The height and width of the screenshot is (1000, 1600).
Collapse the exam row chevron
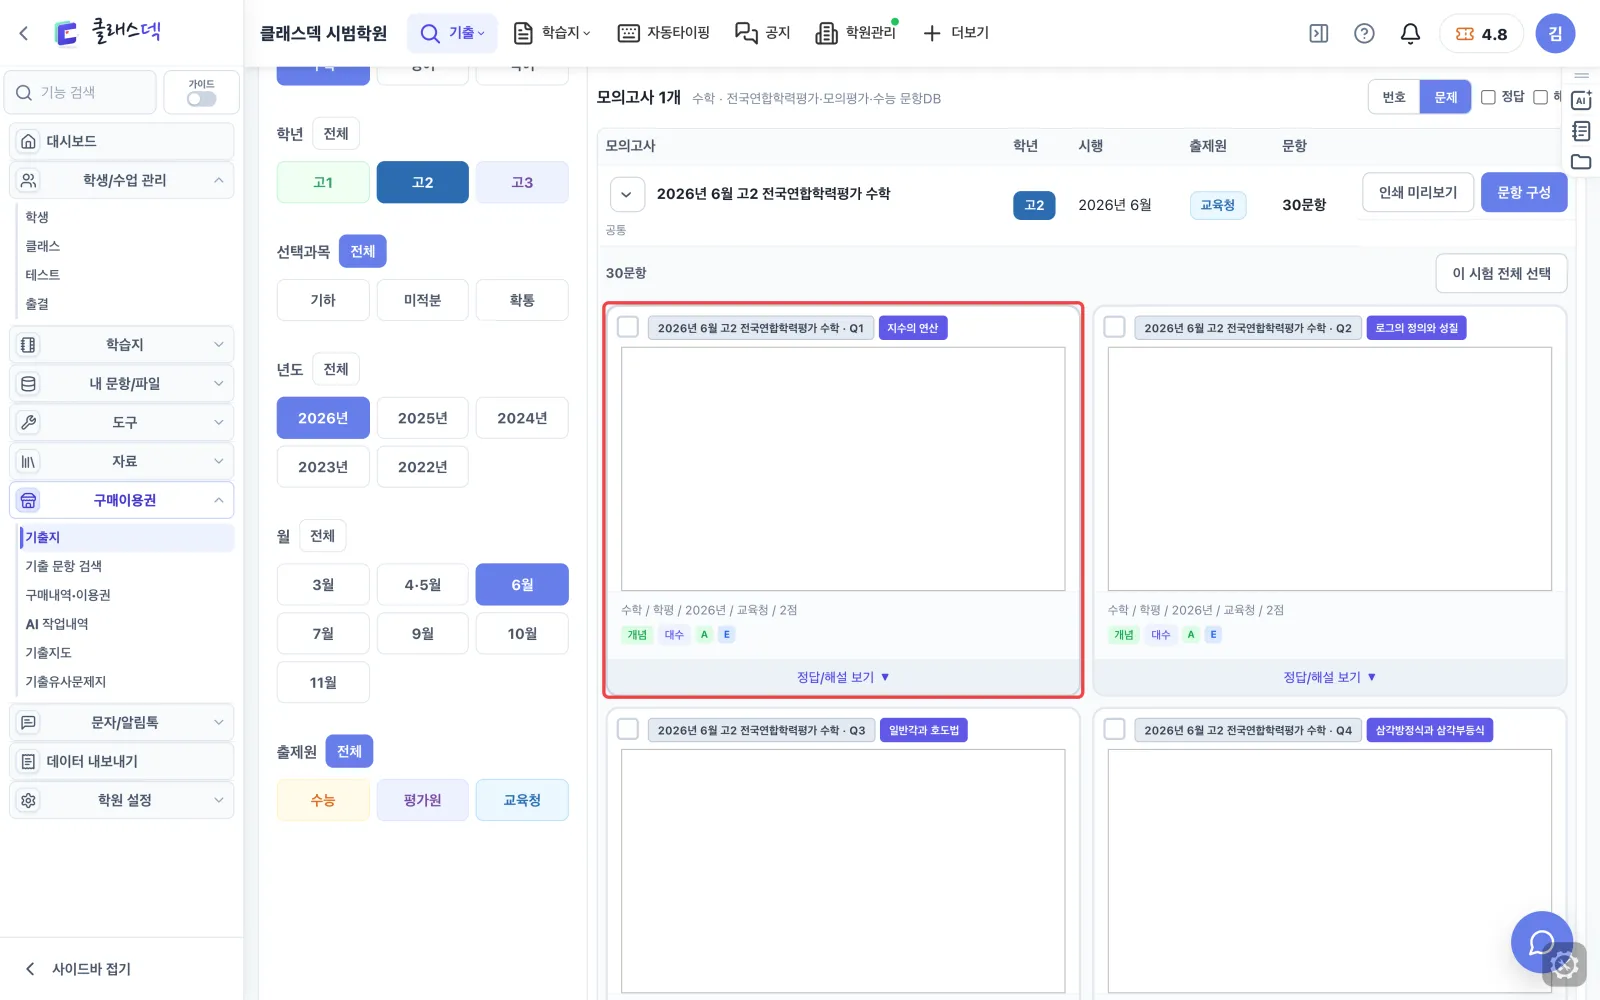[x=626, y=194]
